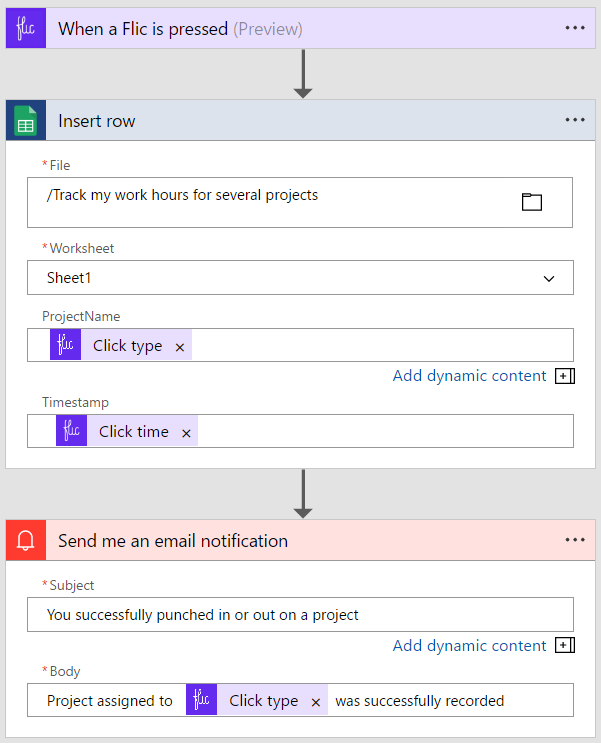601x743 pixels.
Task: Click the Flic trigger icon in header
Action: 26,28
